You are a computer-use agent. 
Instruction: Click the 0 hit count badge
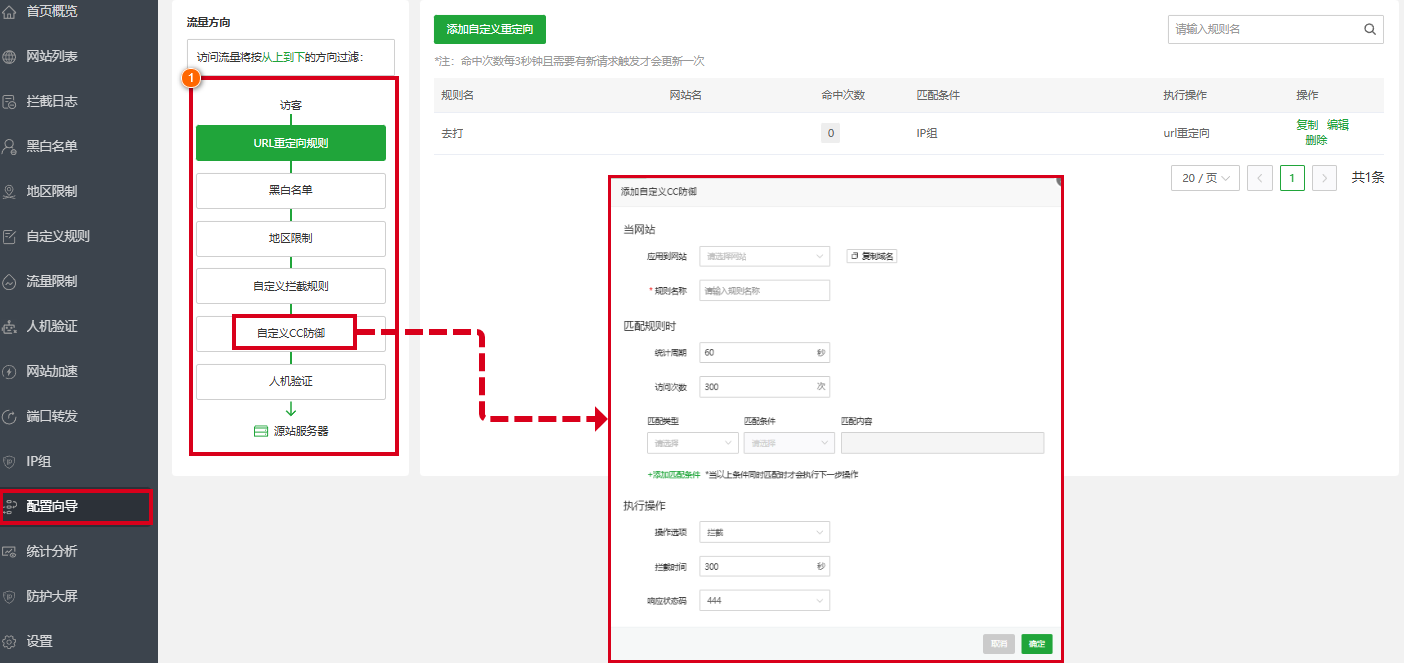click(831, 133)
